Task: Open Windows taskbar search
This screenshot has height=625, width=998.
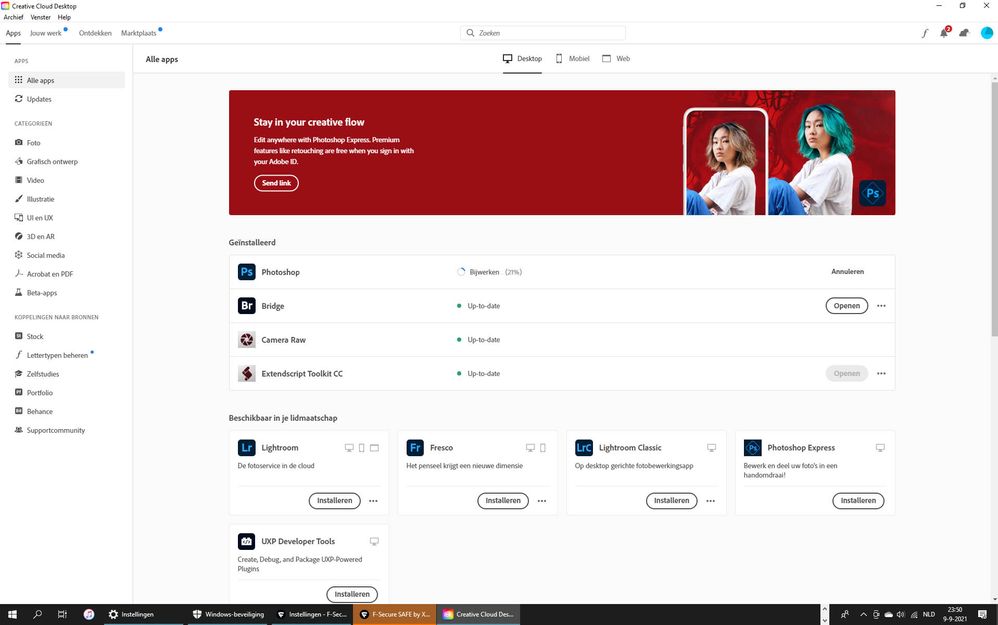Action: click(x=38, y=614)
